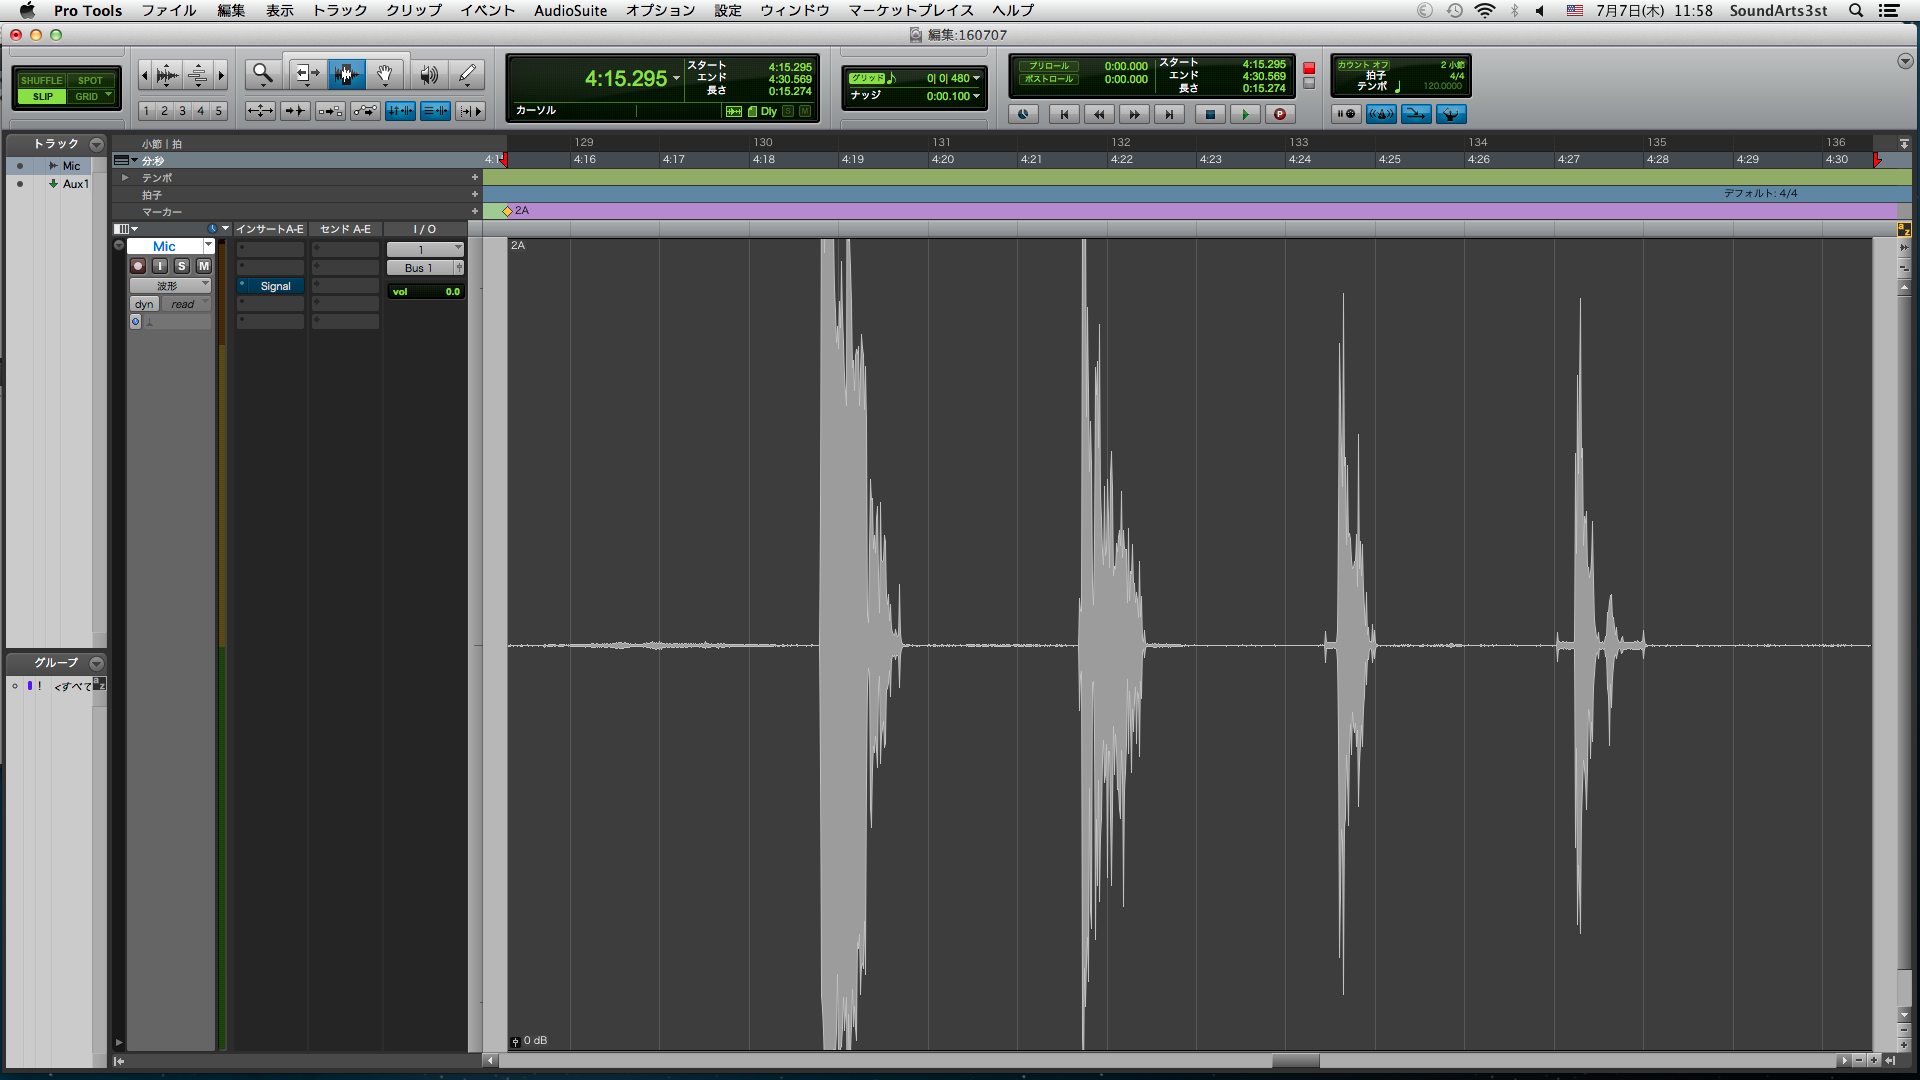Open the Mic track name dropdown arrow
1920x1080 pixels.
tap(208, 246)
